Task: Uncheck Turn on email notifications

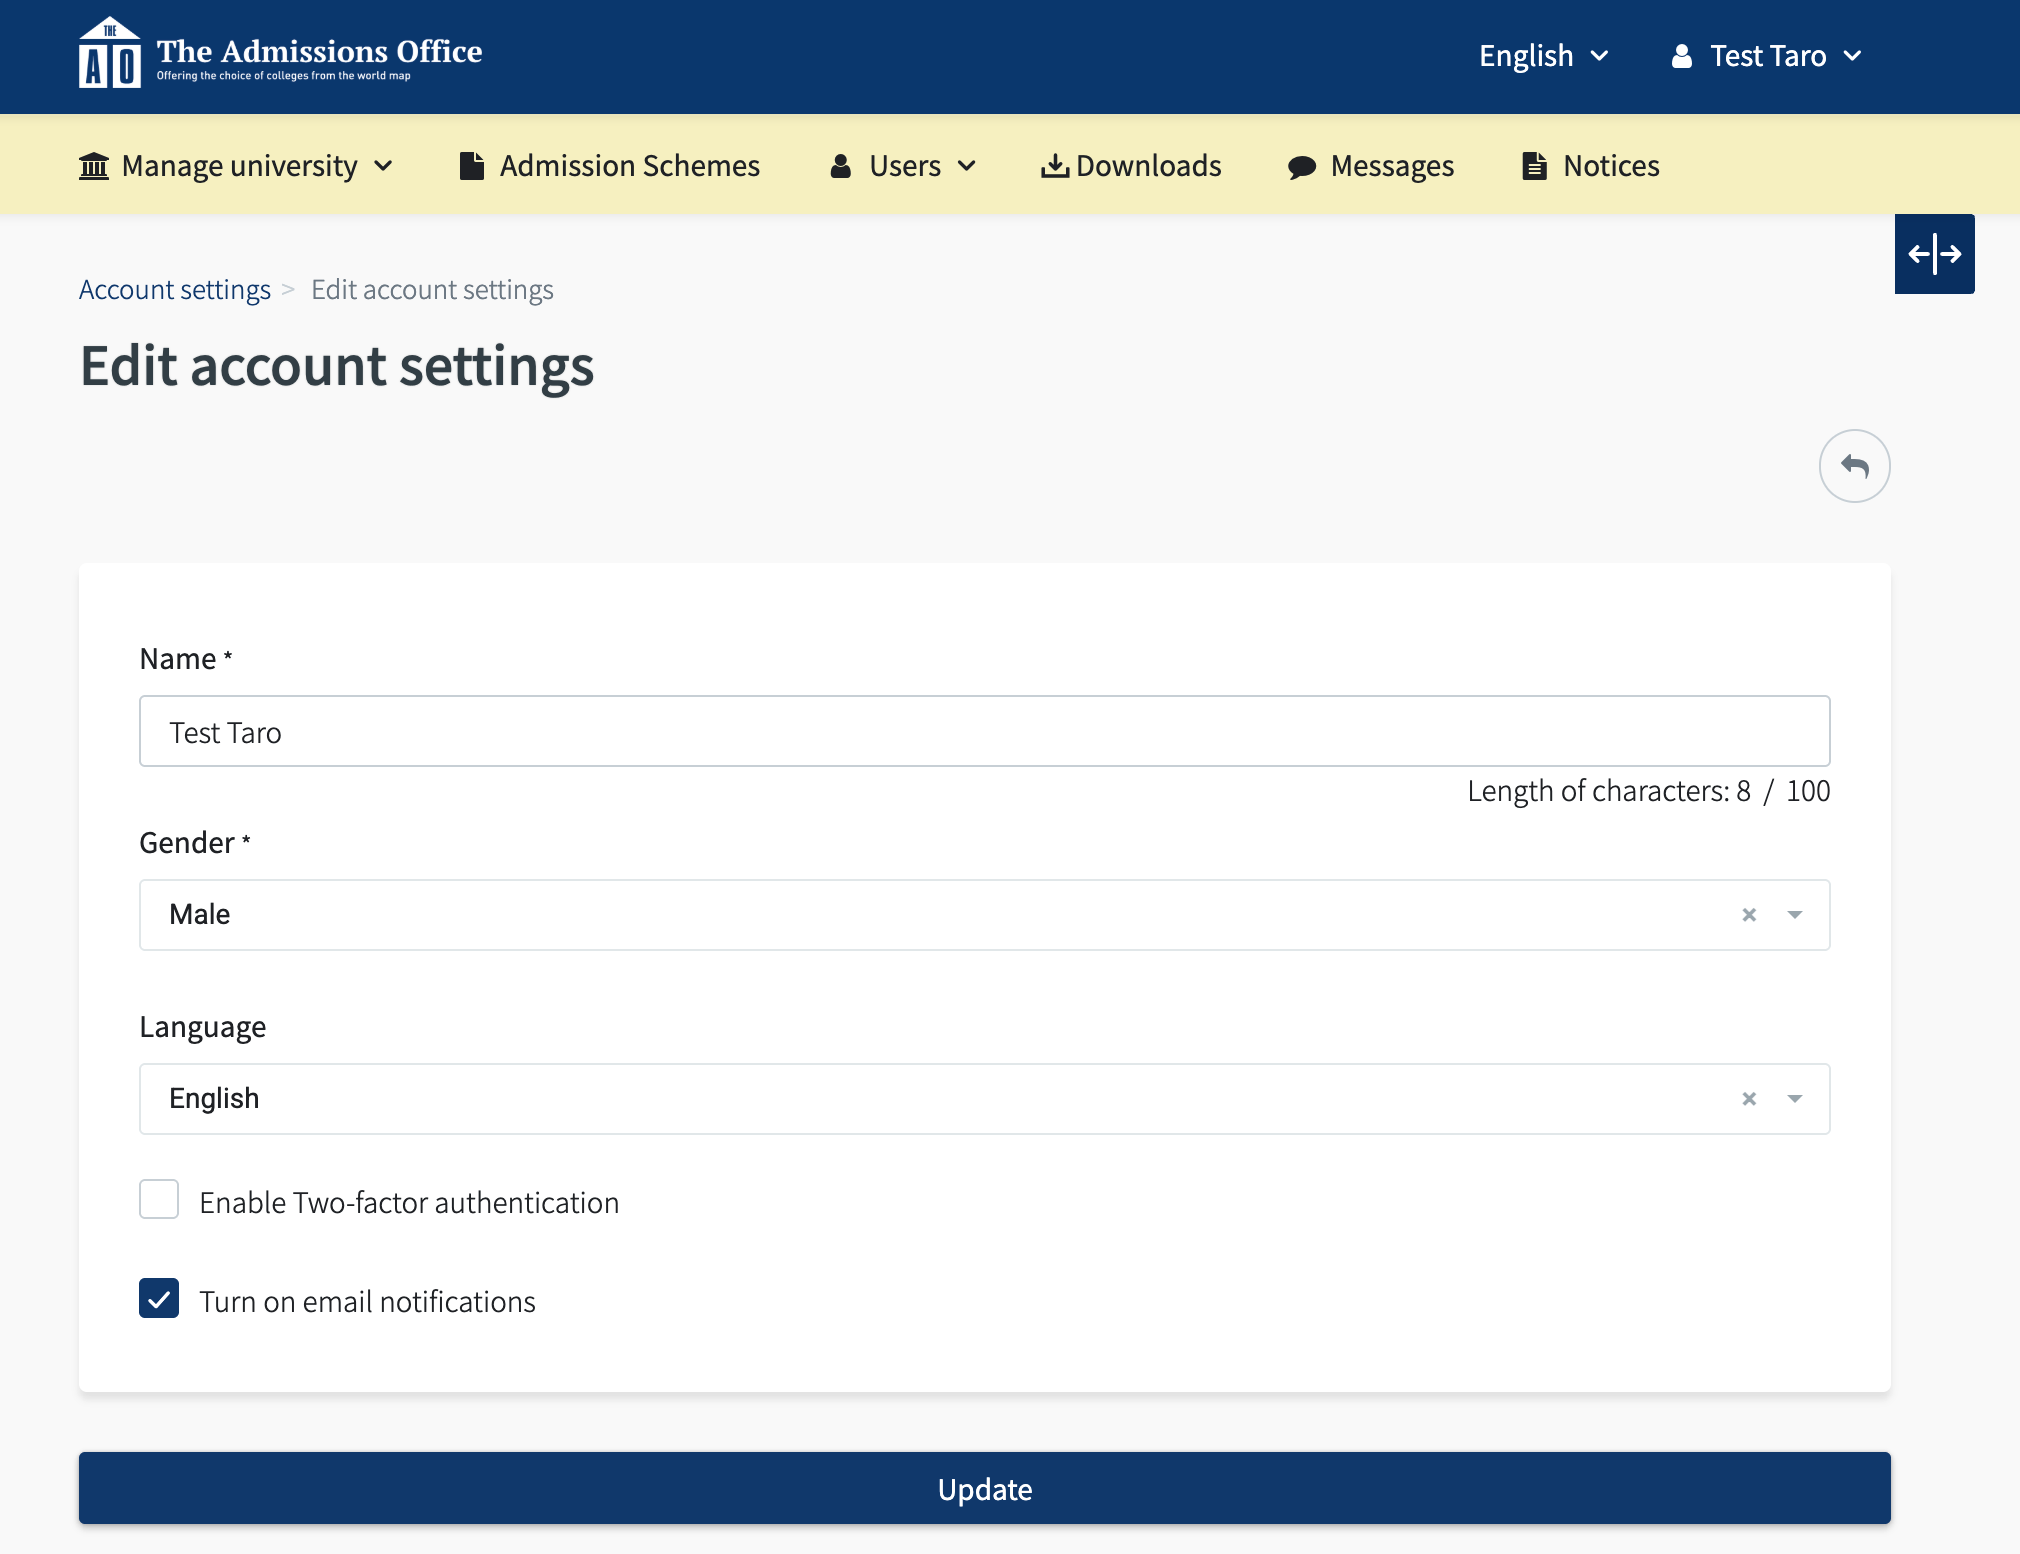Action: coord(159,1298)
